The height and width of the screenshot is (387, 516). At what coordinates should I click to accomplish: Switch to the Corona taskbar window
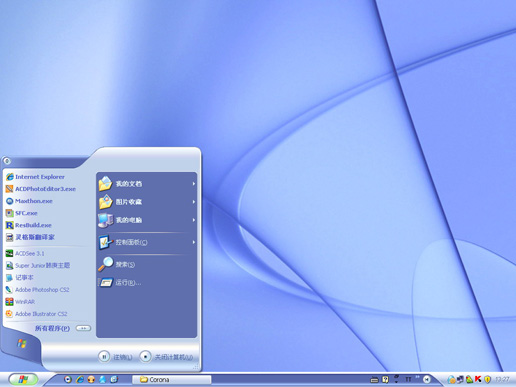(172, 379)
